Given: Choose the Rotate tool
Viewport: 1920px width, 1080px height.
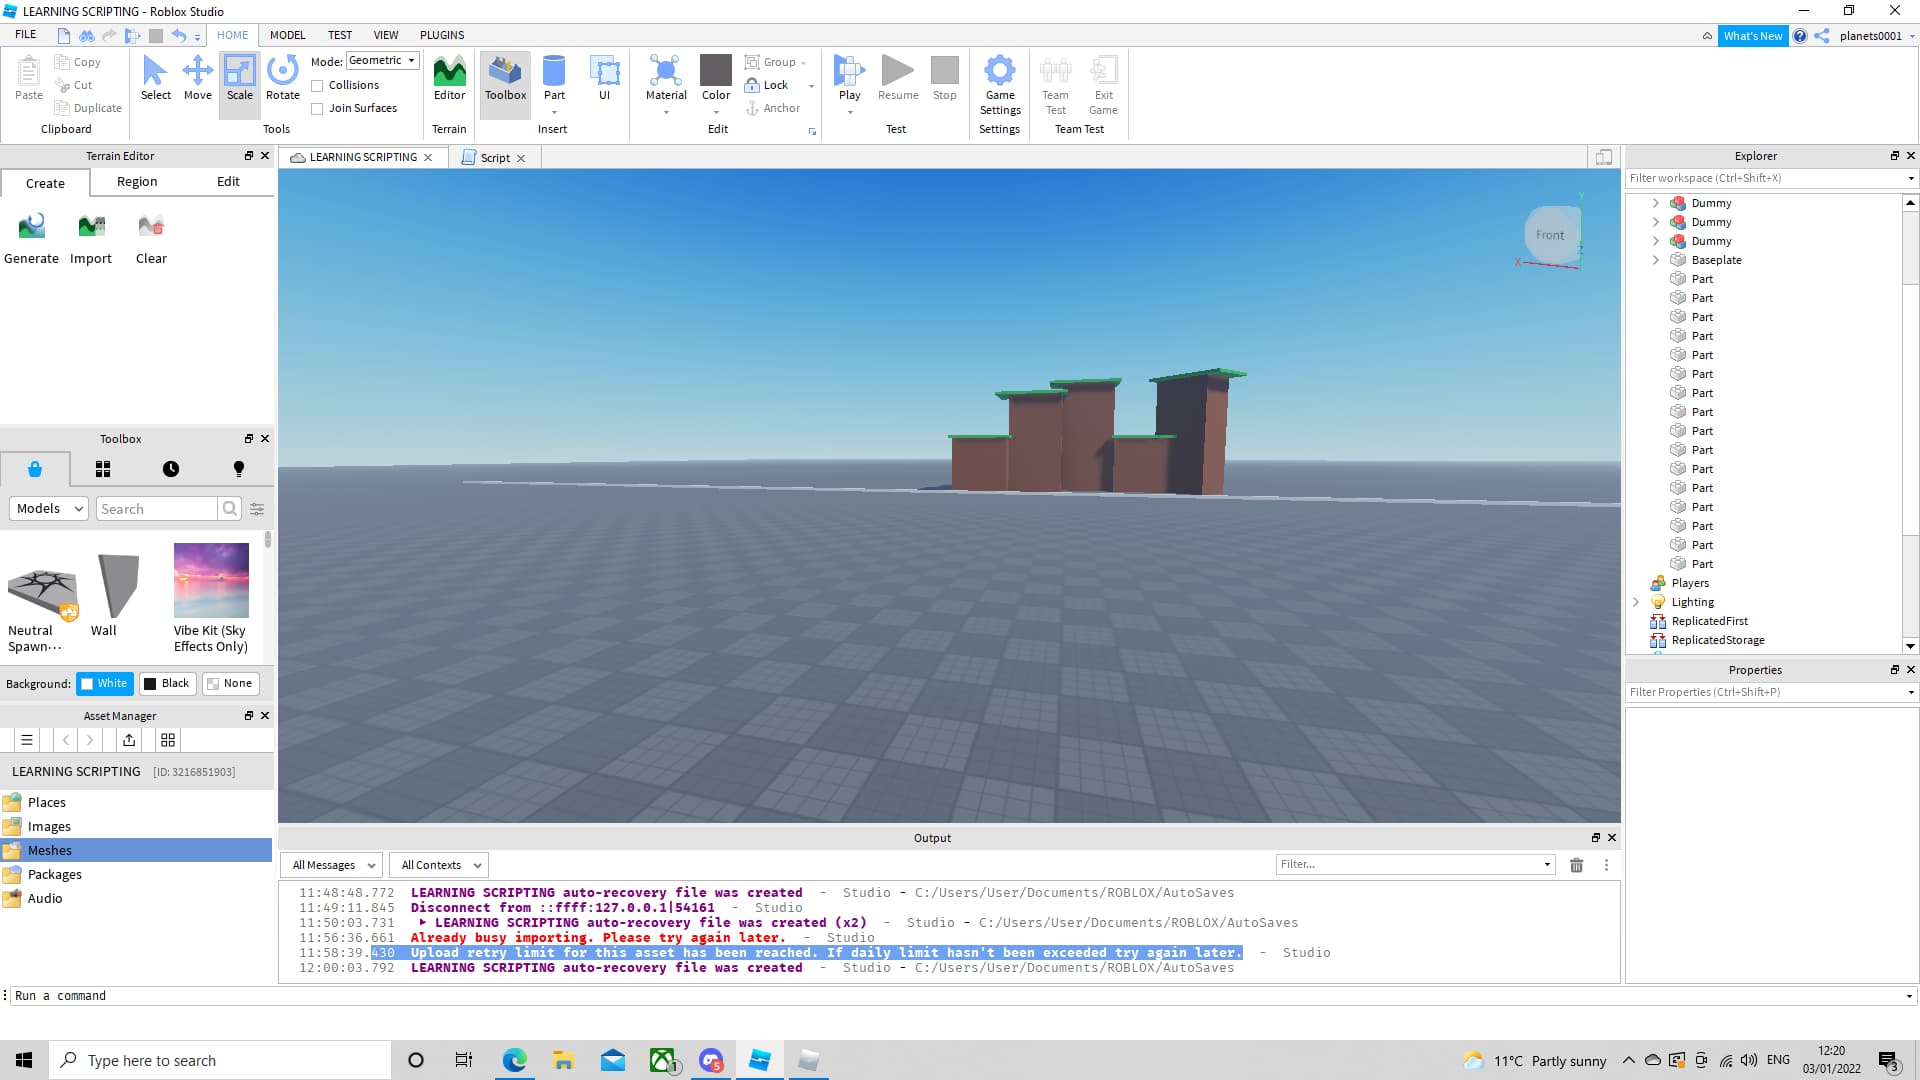Looking at the screenshot, I should click(x=282, y=78).
